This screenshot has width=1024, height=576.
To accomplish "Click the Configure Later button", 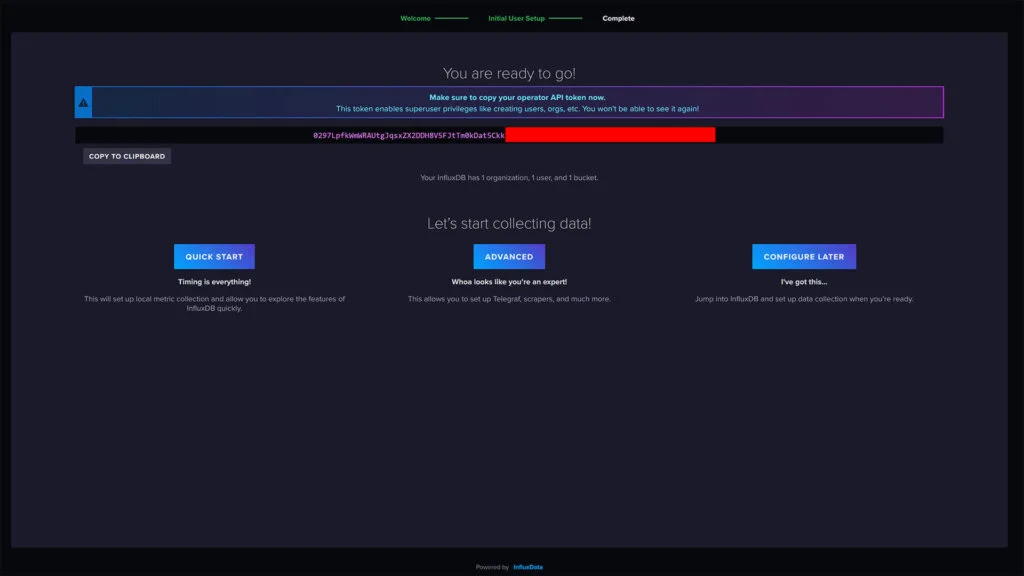I will click(x=804, y=257).
